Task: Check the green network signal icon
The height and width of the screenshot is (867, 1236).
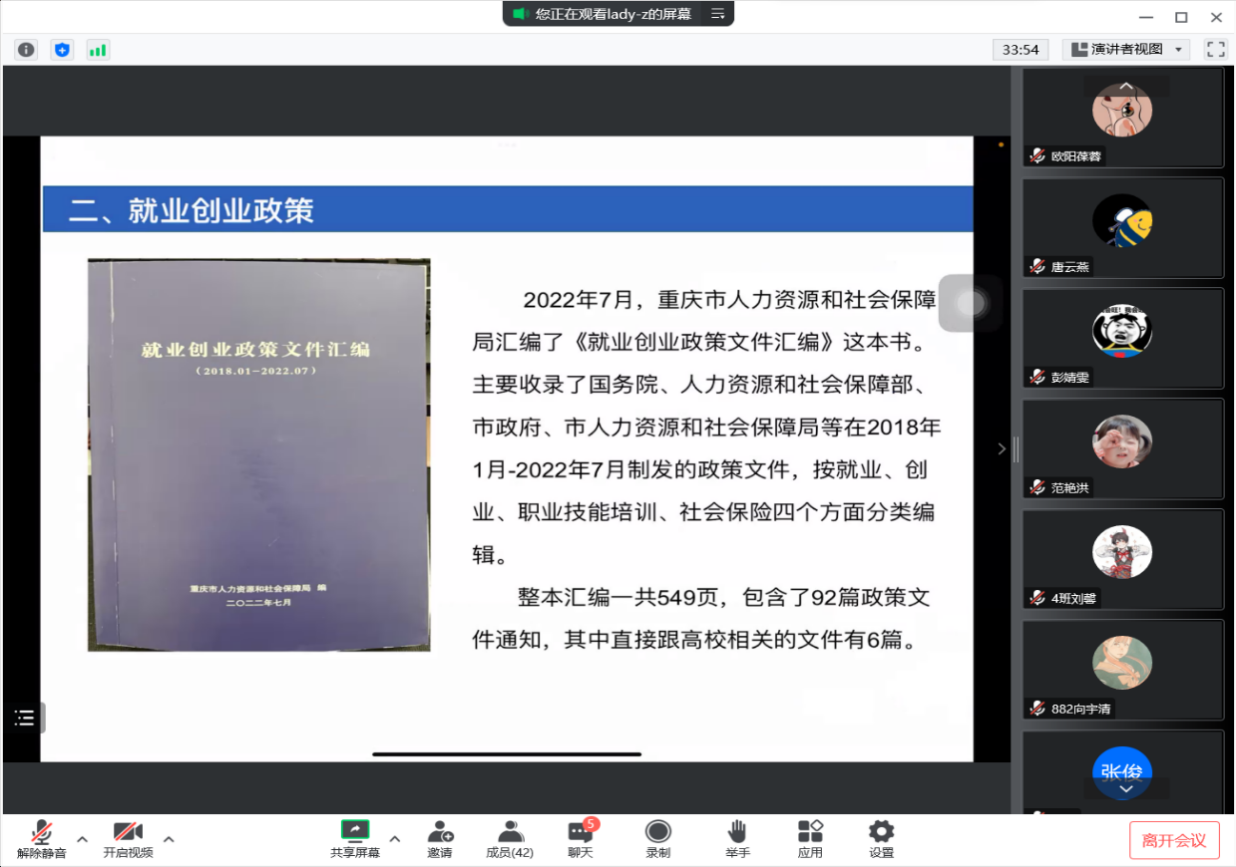Action: tap(97, 49)
